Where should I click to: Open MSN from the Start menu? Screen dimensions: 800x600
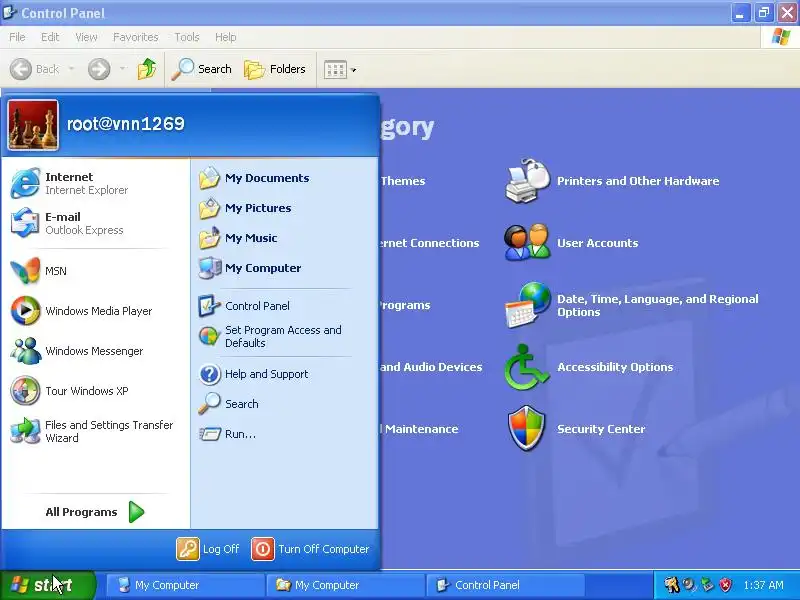(95, 271)
